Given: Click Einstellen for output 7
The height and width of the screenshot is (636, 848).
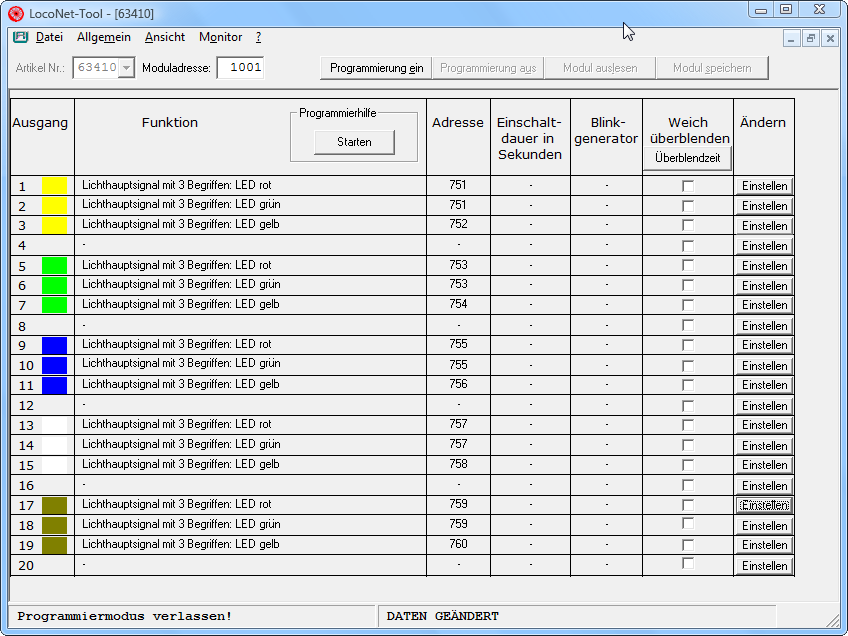Looking at the screenshot, I should point(764,305).
